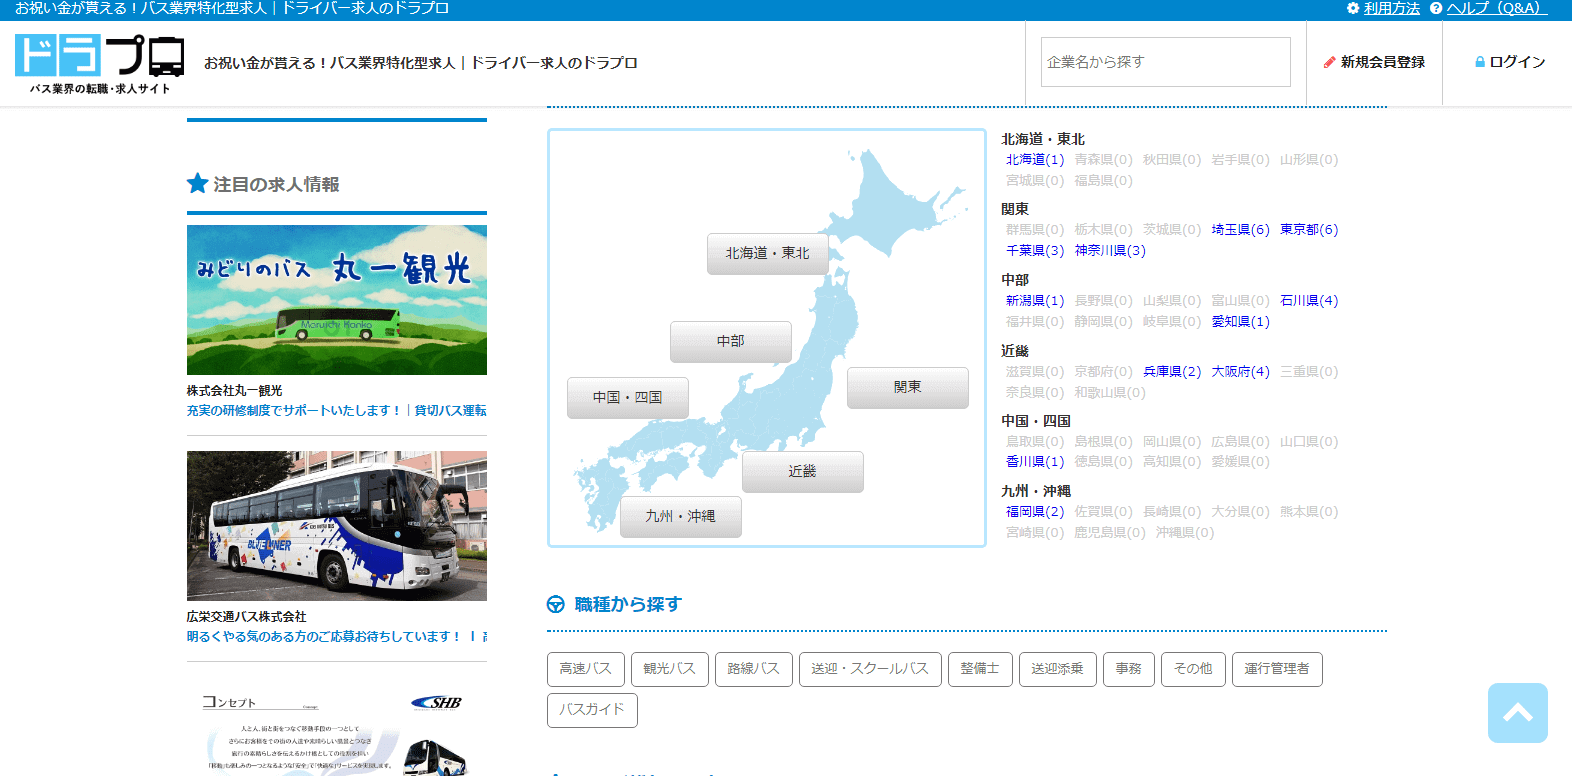
Task: Open 福岡県(2) job listings
Action: click(1034, 512)
